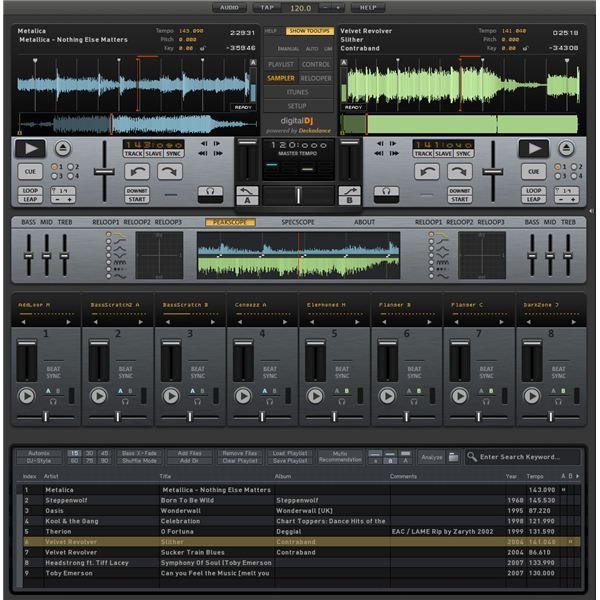This screenshot has width=600, height=600.
Task: Click the crossfader curve icon above A
Action: click(247, 191)
